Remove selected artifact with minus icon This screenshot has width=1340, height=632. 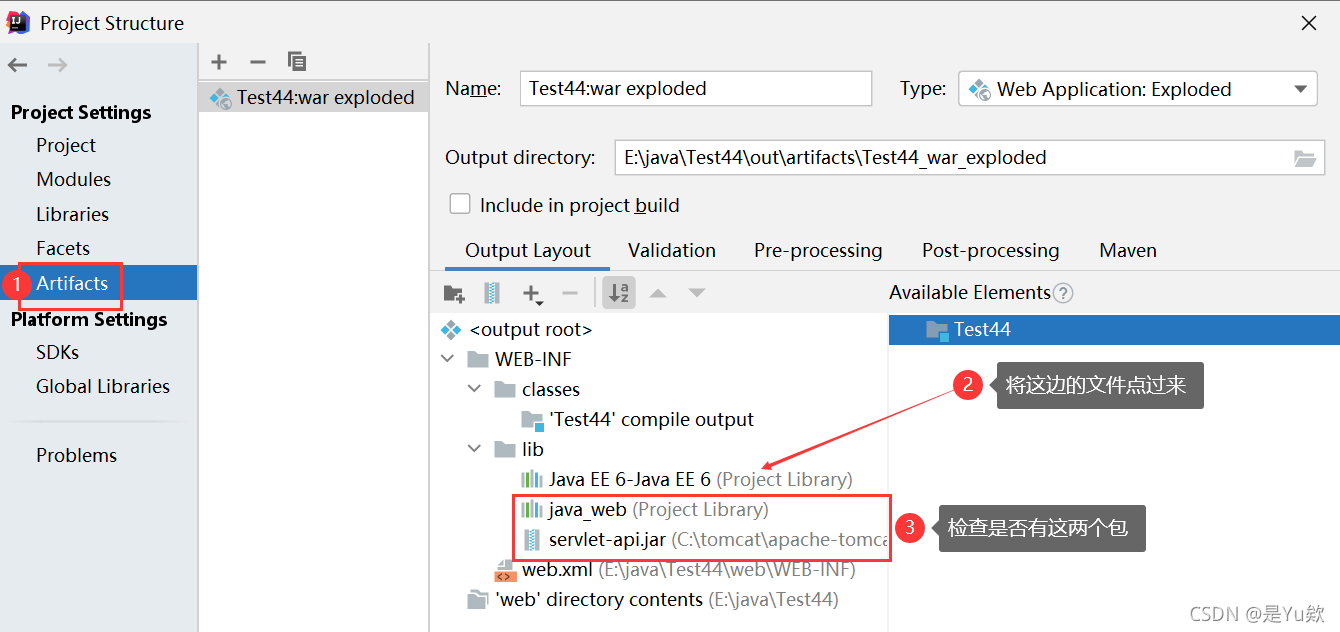pos(257,62)
